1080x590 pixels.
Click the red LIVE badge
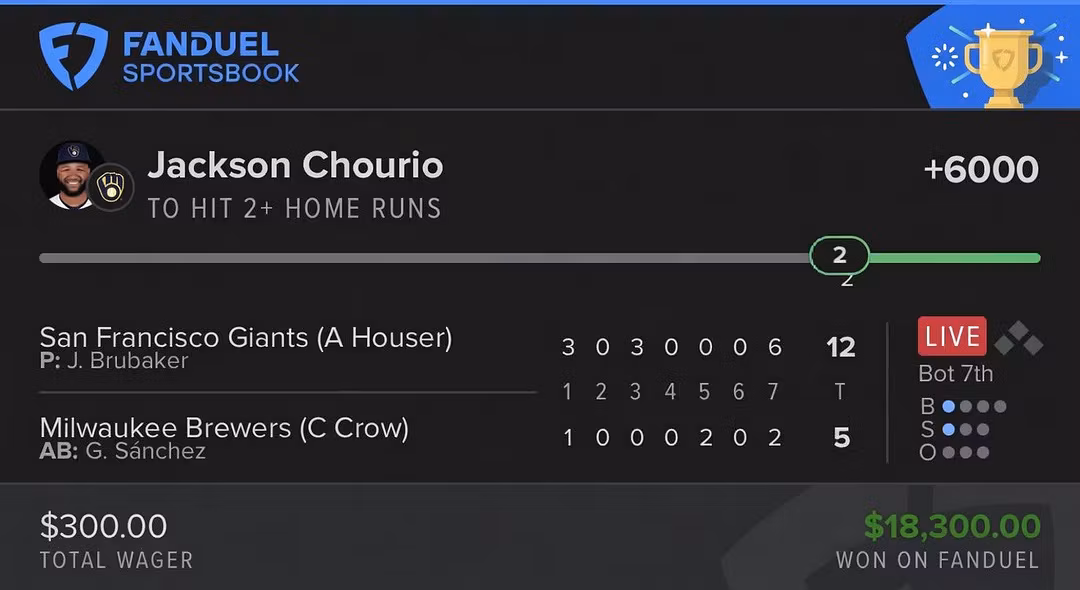coord(952,337)
